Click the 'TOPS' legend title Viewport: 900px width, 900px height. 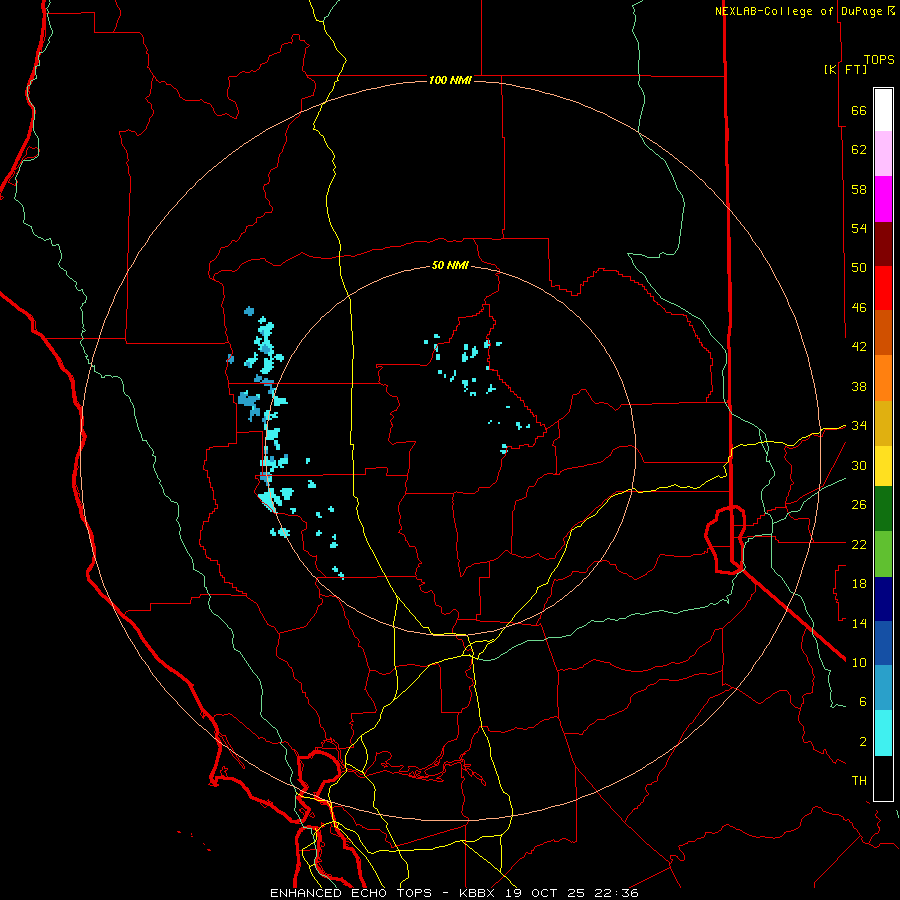(879, 59)
